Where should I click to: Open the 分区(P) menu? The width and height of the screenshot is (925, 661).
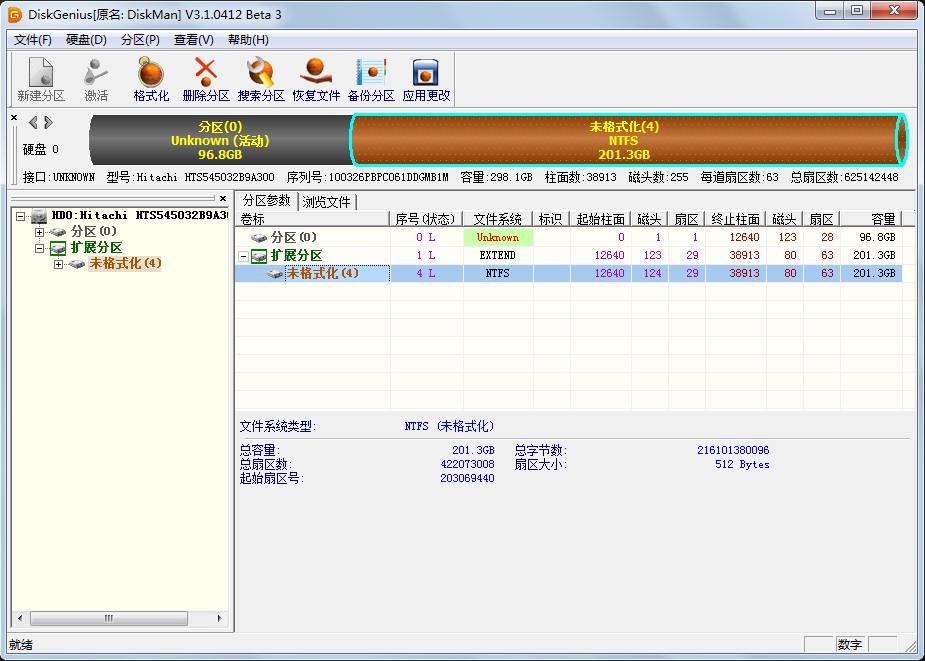tap(140, 40)
